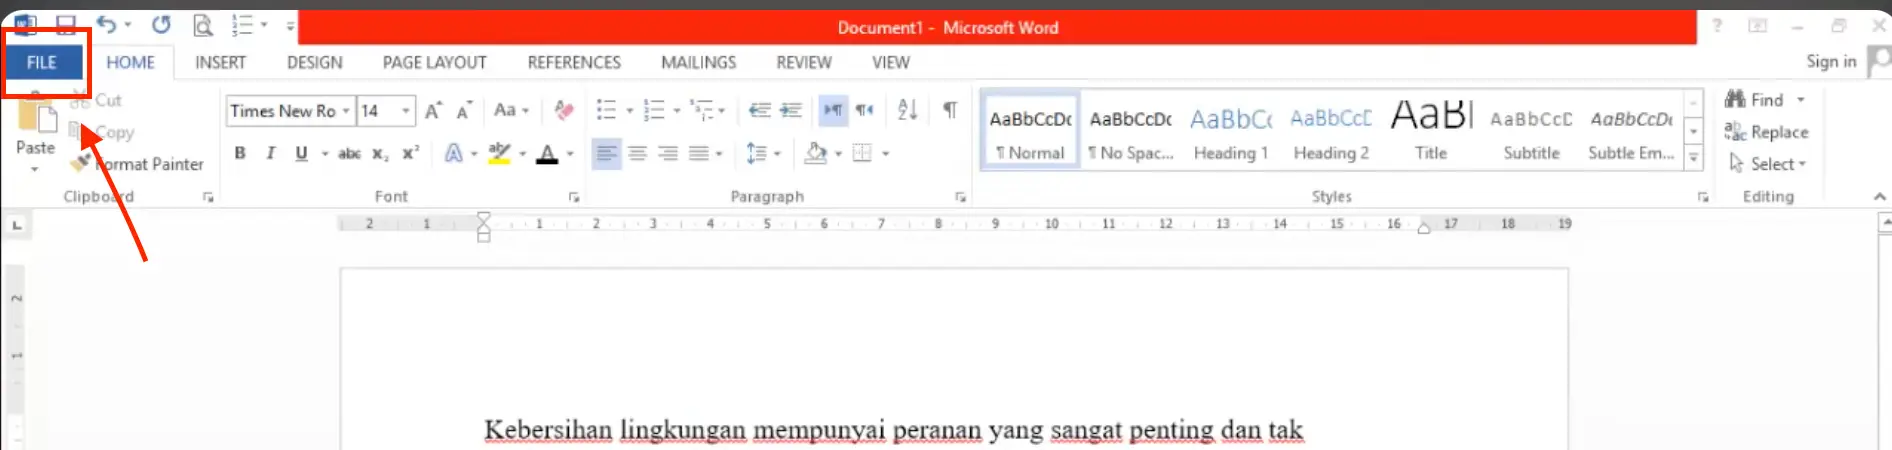Image resolution: width=1892 pixels, height=450 pixels.
Task: Toggle Strikethrough abc formatting
Action: click(x=349, y=153)
